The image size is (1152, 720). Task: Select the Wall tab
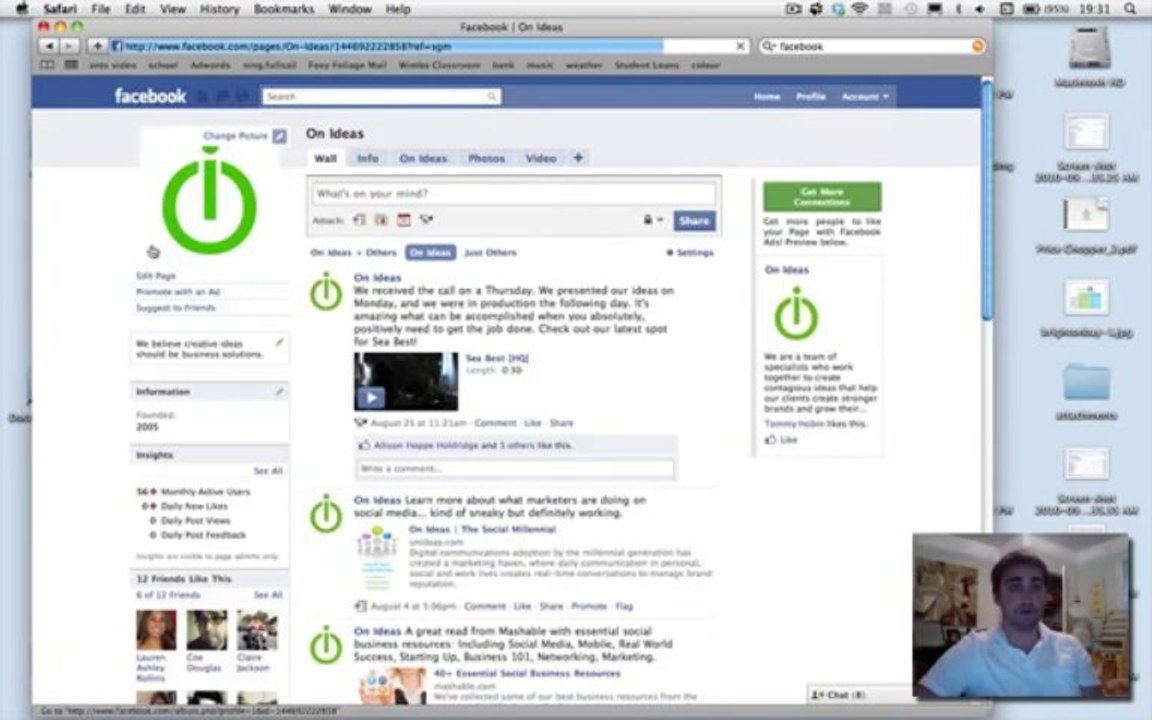pyautogui.click(x=325, y=158)
